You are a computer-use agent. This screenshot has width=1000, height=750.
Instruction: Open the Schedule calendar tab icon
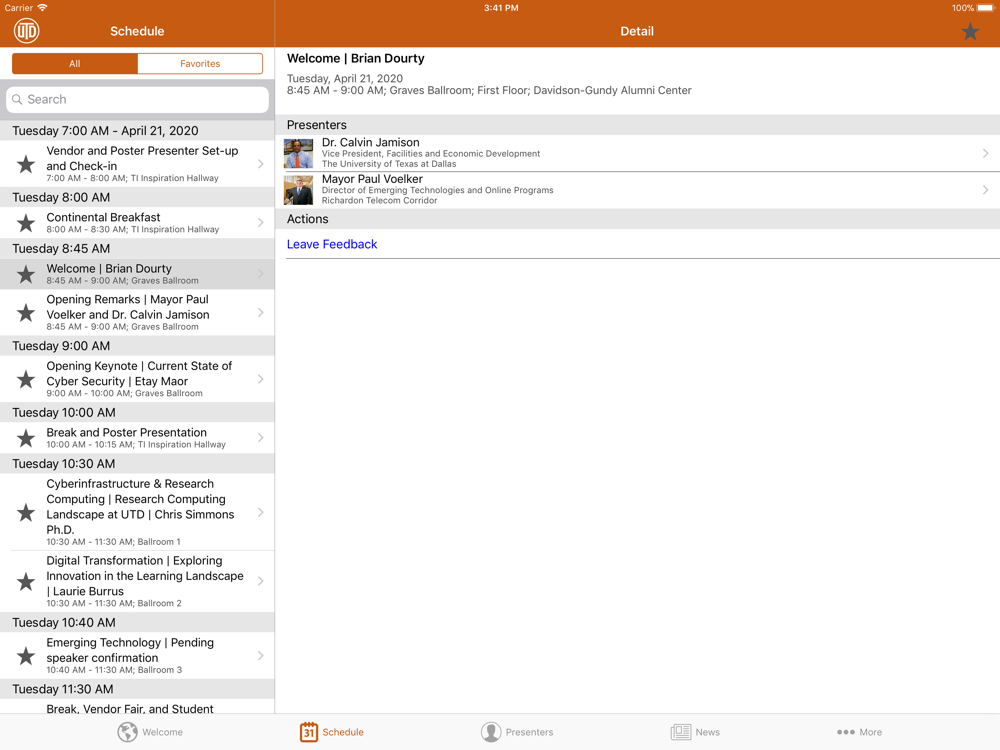click(309, 732)
